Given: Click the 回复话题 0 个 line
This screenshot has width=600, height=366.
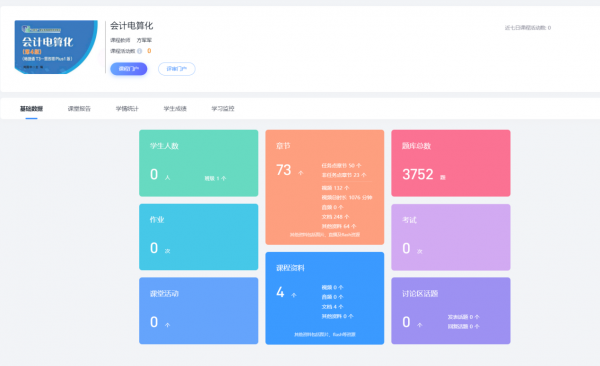Looking at the screenshot, I should pyautogui.click(x=463, y=327).
